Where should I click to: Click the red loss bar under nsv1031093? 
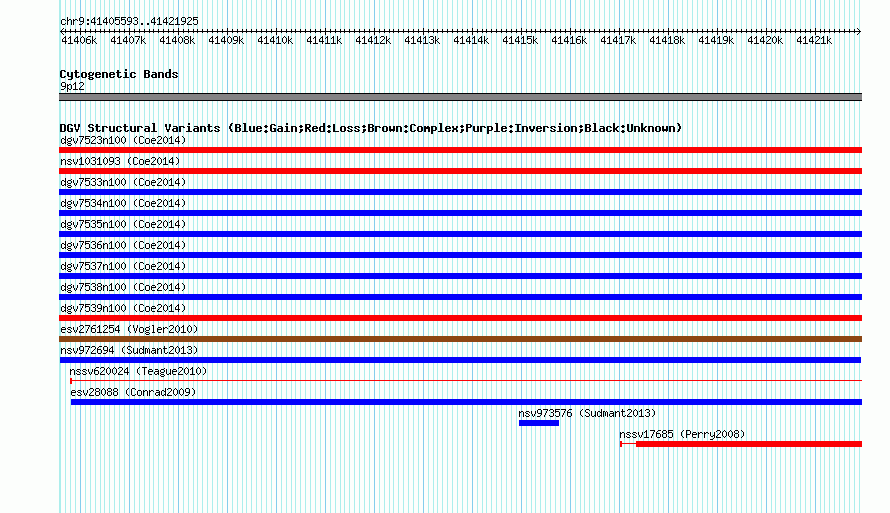(460, 171)
